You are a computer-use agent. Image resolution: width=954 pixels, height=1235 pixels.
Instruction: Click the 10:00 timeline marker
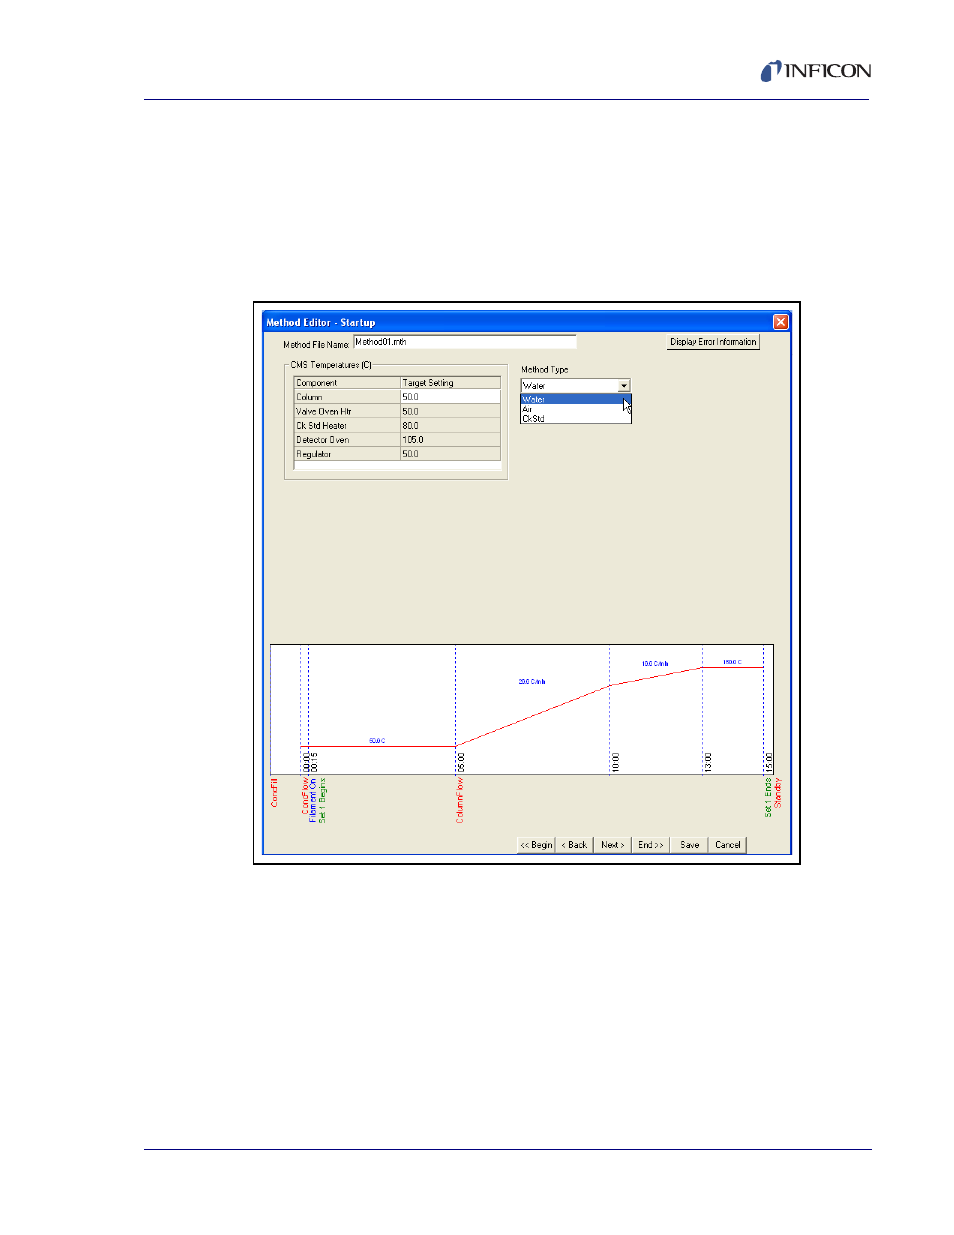click(615, 762)
